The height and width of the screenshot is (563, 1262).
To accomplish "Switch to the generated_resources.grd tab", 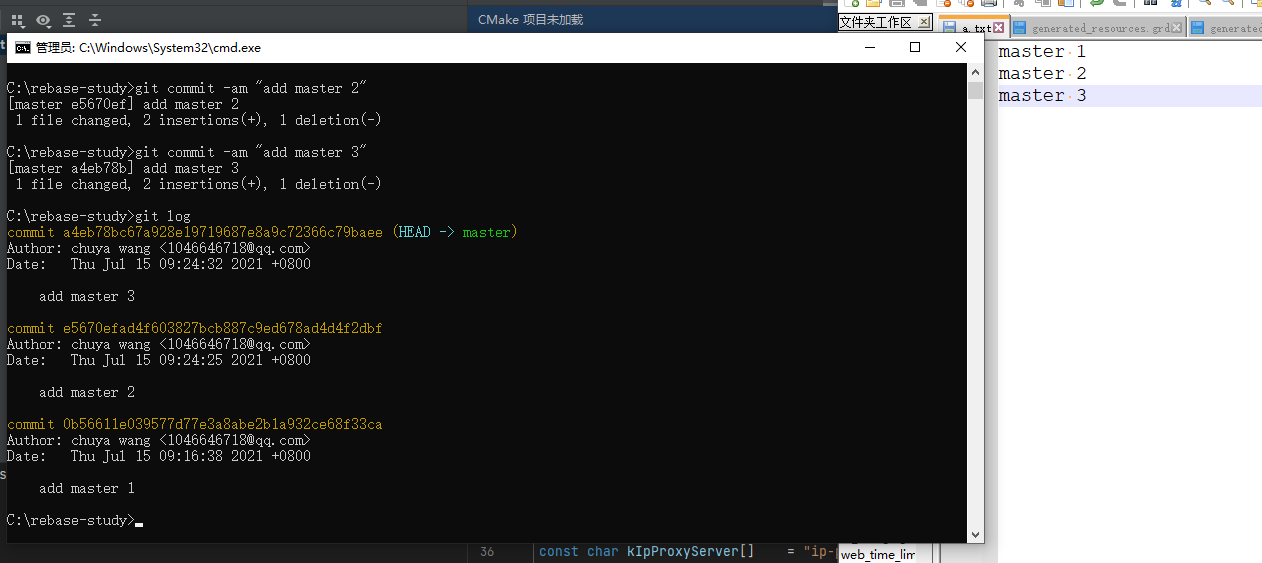I will tap(1100, 28).
